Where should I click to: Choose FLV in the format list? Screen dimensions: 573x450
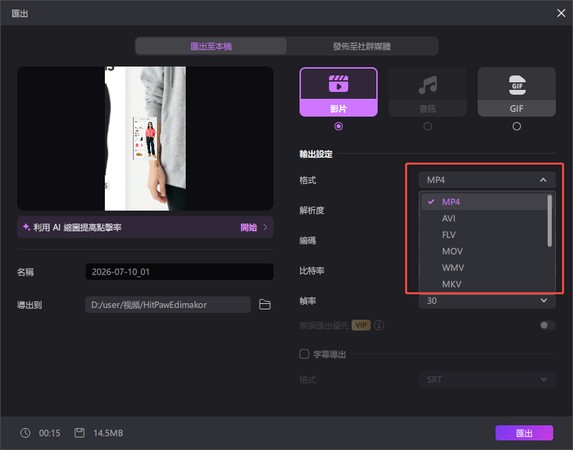pyautogui.click(x=484, y=235)
